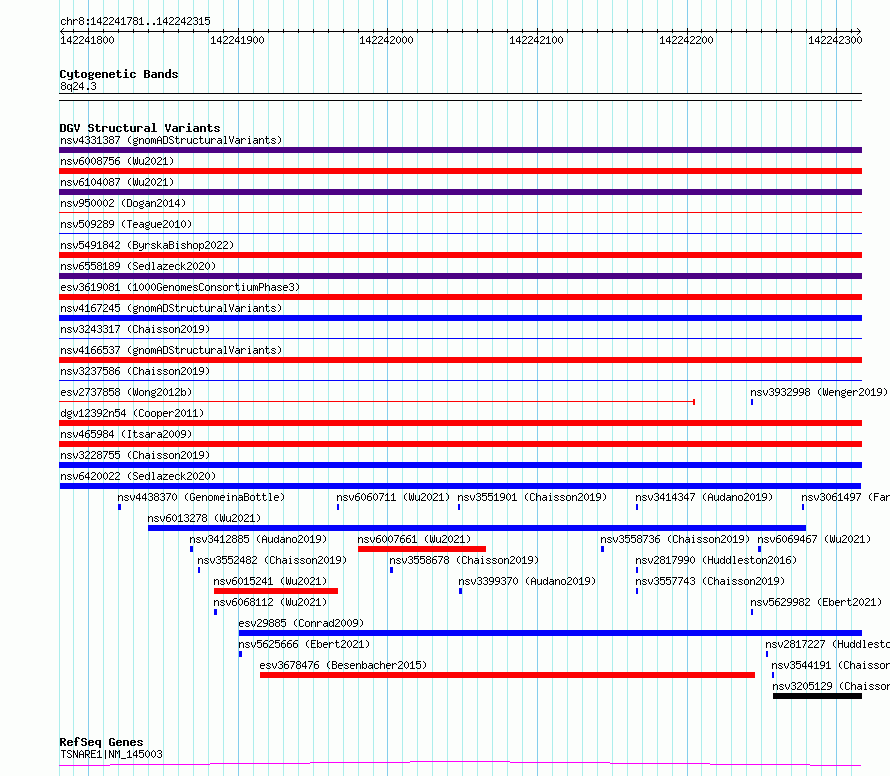Select the nsv5629982 (Ebert2021) label

pyautogui.click(x=816, y=602)
